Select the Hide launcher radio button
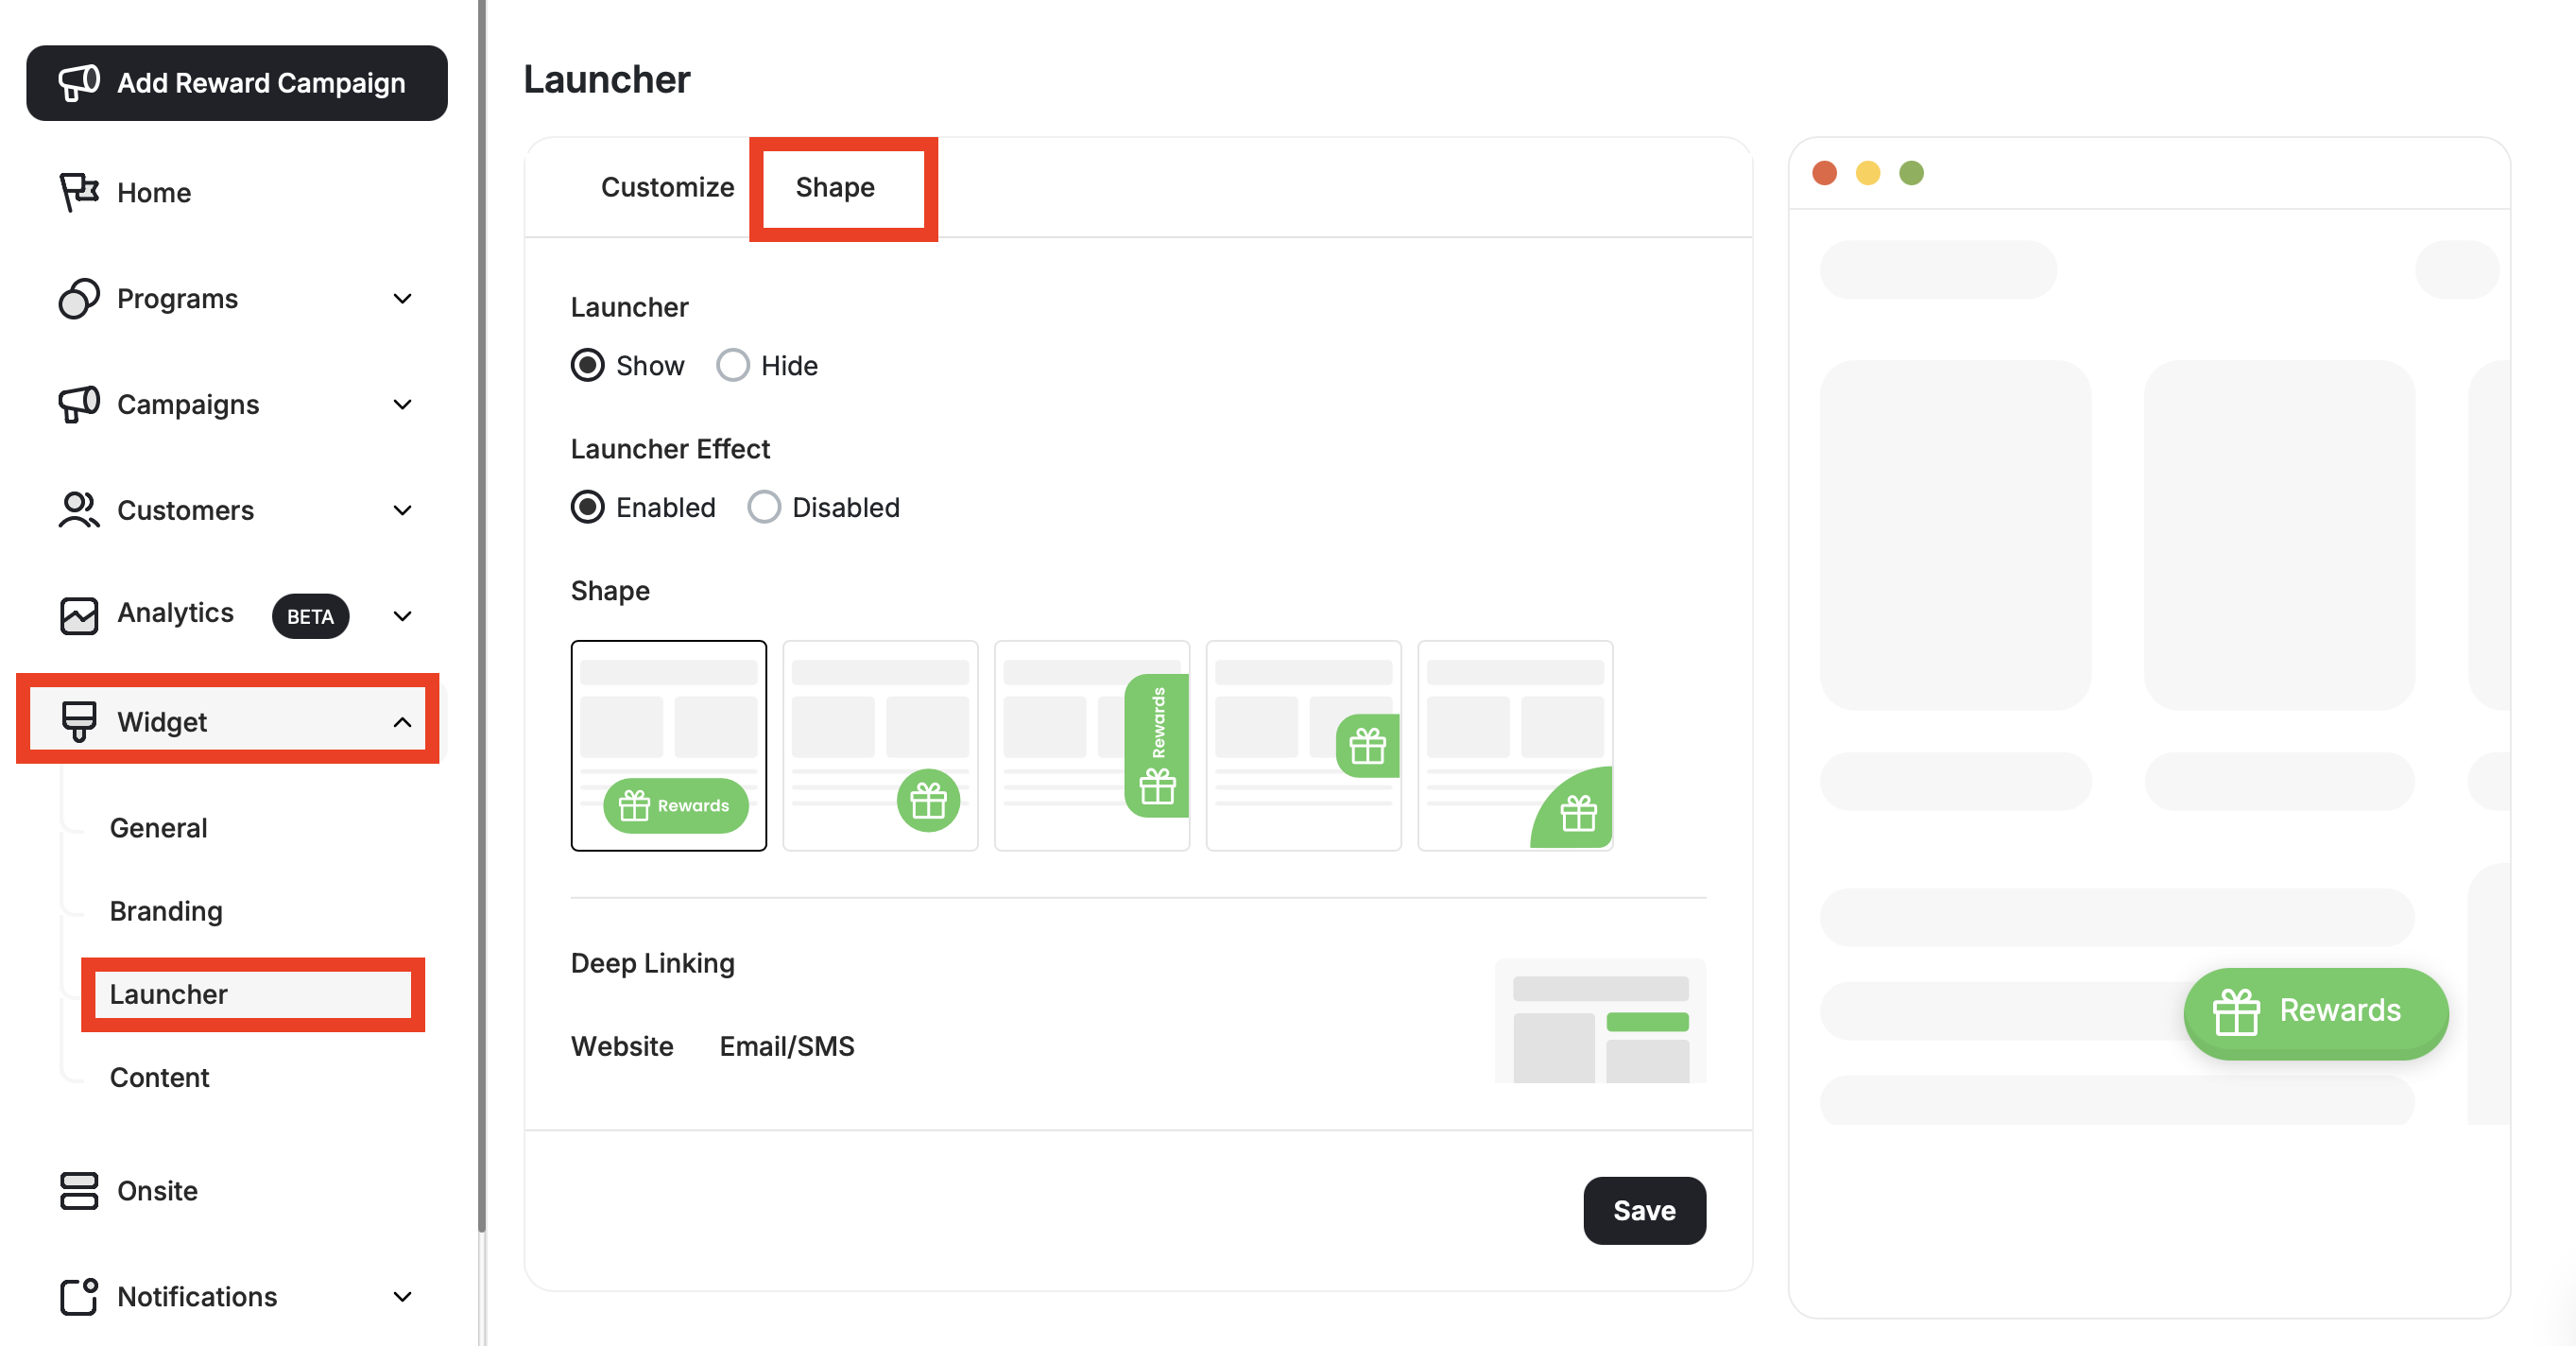The image size is (2576, 1346). (x=732, y=365)
